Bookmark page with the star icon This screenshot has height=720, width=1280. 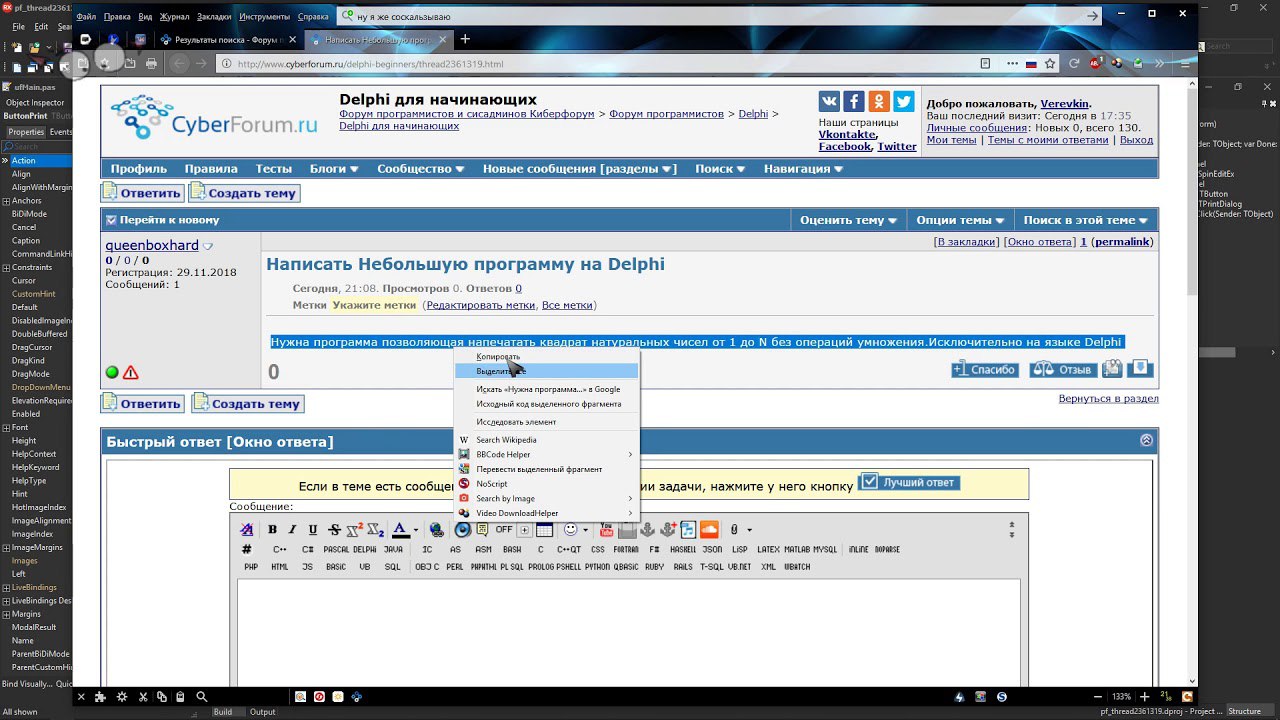coord(1050,63)
